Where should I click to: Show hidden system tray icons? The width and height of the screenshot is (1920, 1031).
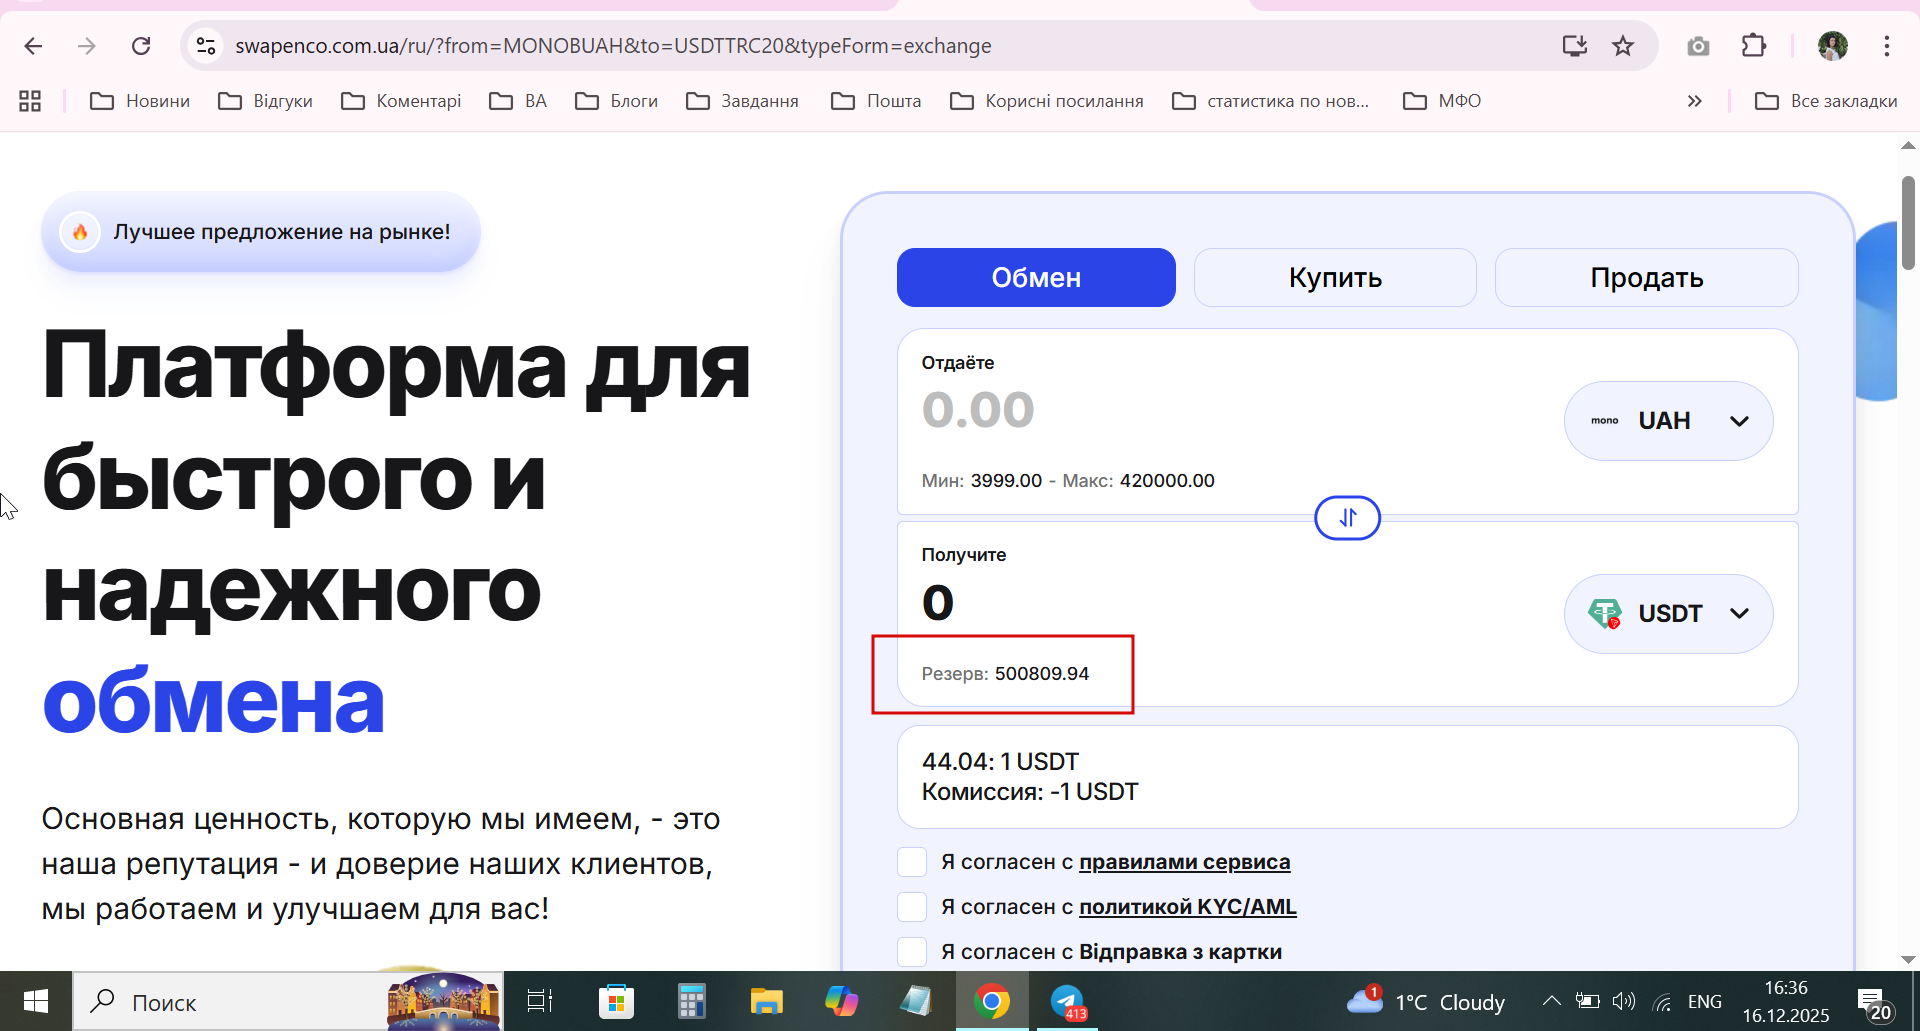1551,1001
